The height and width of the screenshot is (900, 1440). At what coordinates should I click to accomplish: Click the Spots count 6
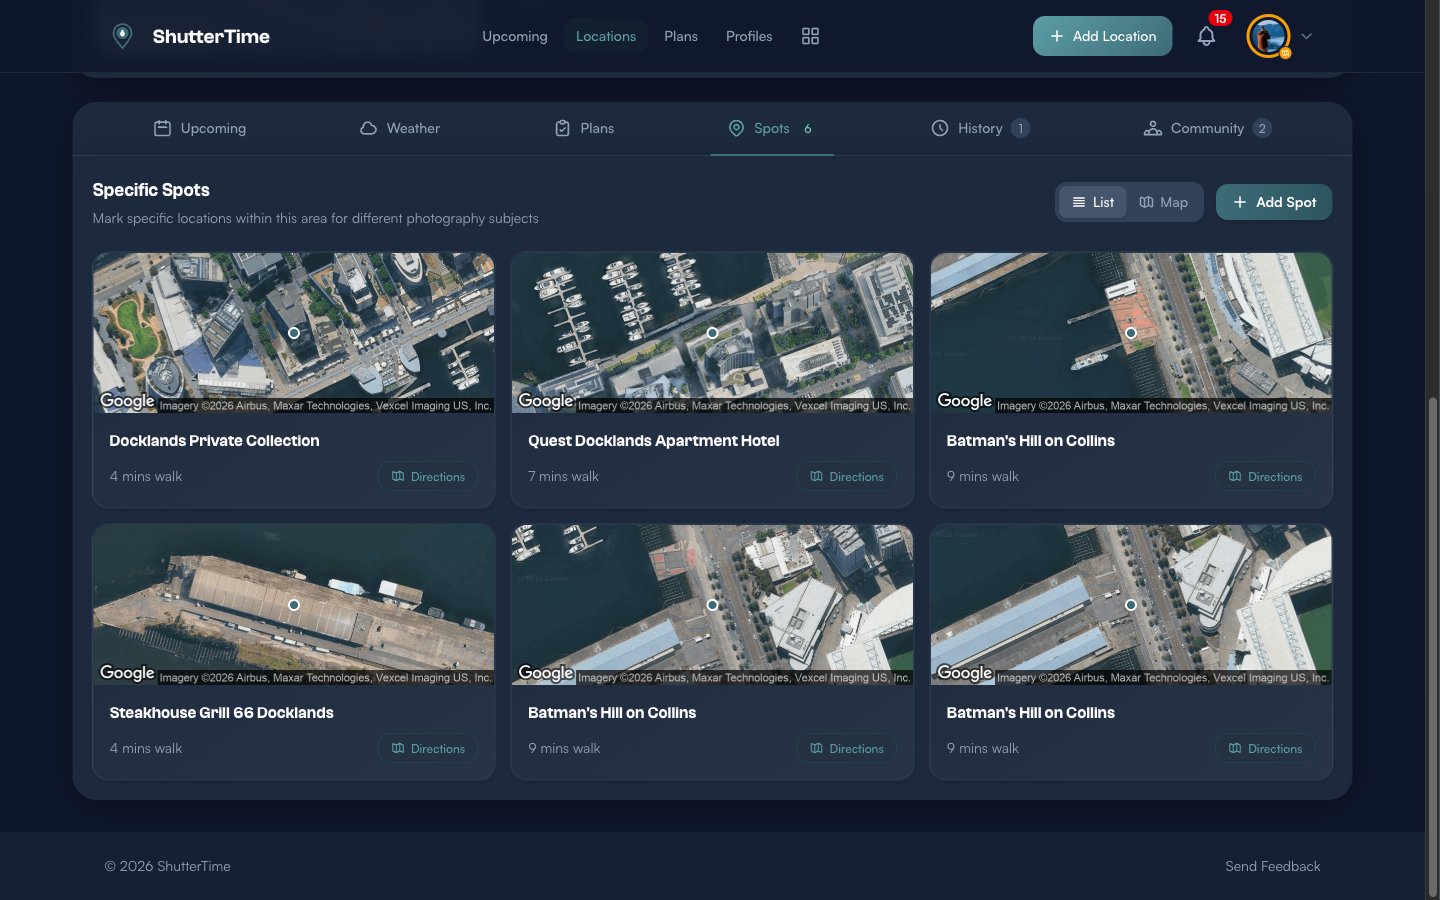click(808, 128)
